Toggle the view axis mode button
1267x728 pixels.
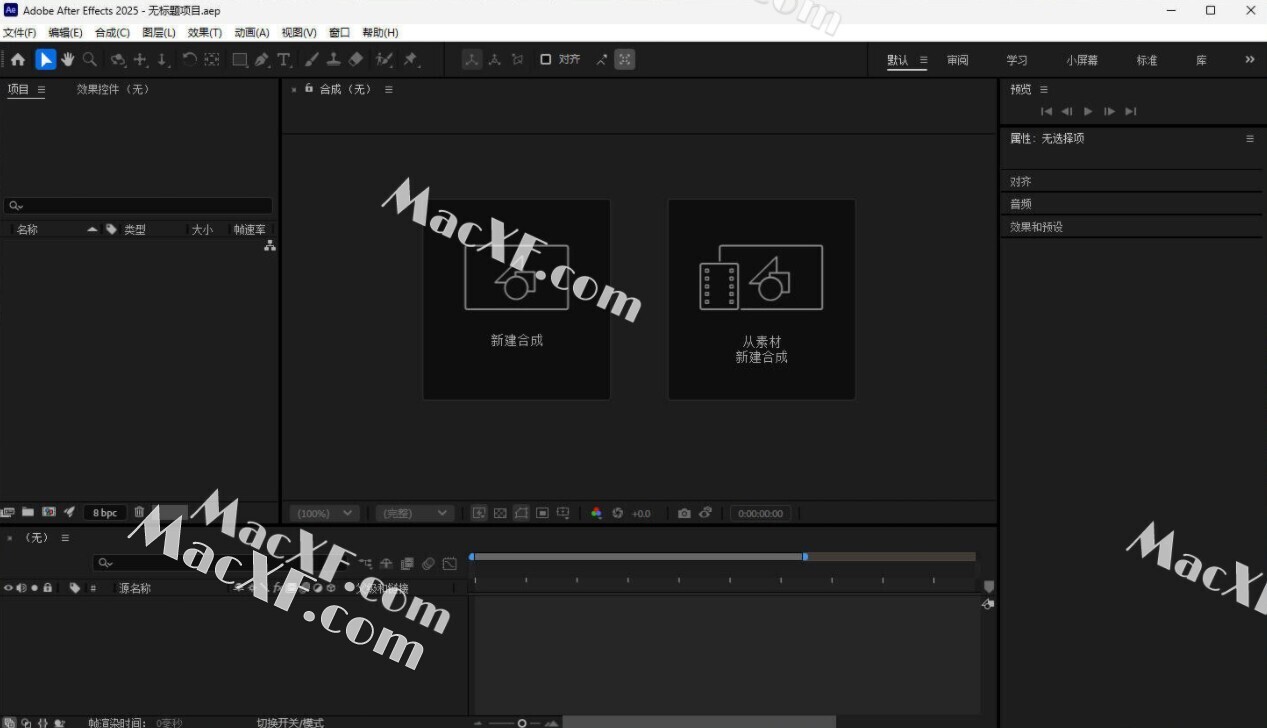[517, 60]
